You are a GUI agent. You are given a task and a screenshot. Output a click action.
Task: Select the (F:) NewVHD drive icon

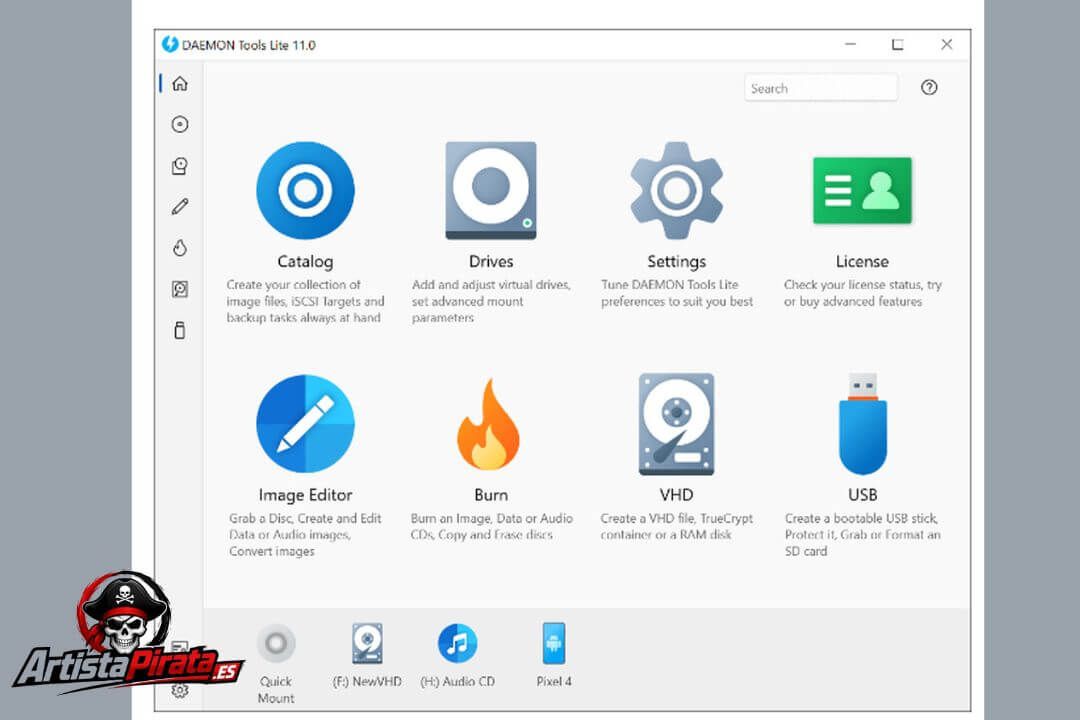pos(367,644)
